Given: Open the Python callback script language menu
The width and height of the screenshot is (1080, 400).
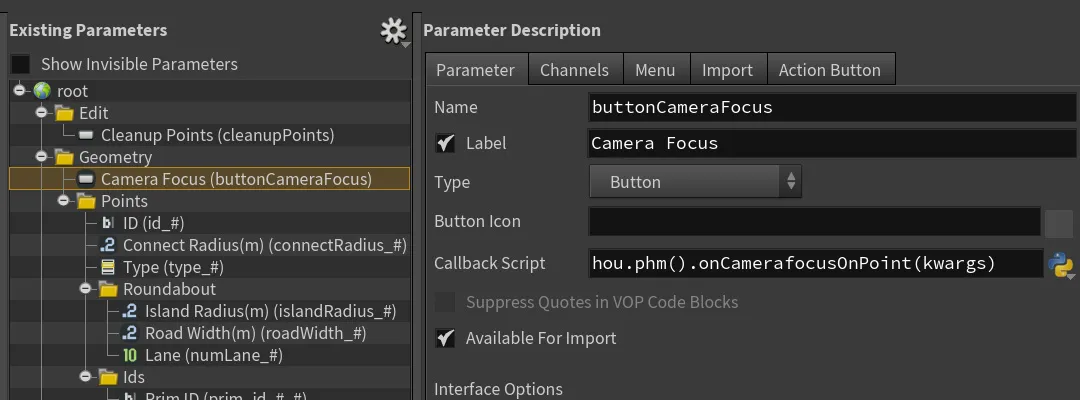Looking at the screenshot, I should point(1061,264).
